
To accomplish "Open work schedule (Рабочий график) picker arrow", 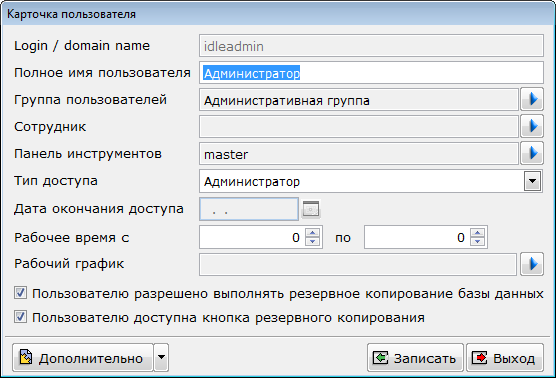I will click(532, 264).
